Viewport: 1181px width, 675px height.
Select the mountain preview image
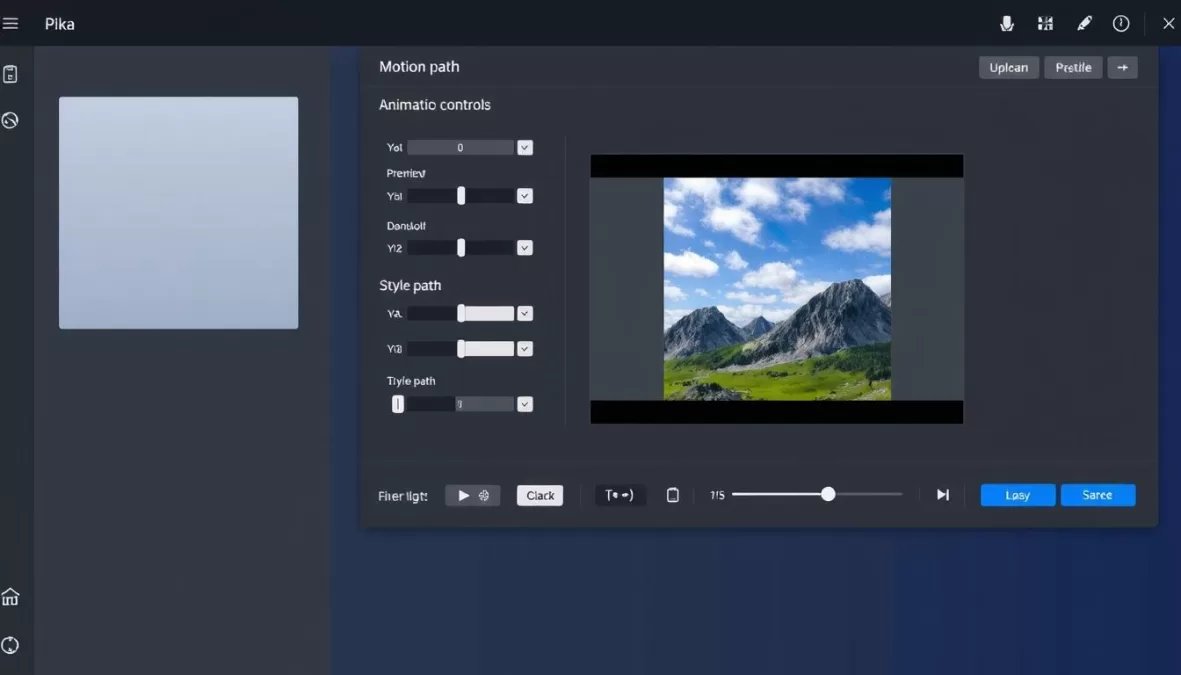[777, 290]
